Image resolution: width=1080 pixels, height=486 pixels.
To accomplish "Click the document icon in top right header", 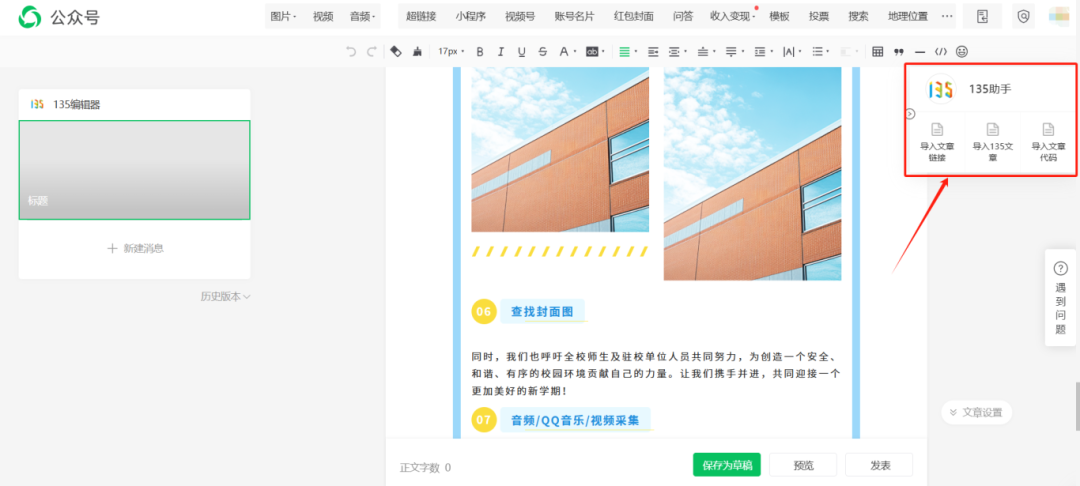I will tap(982, 17).
